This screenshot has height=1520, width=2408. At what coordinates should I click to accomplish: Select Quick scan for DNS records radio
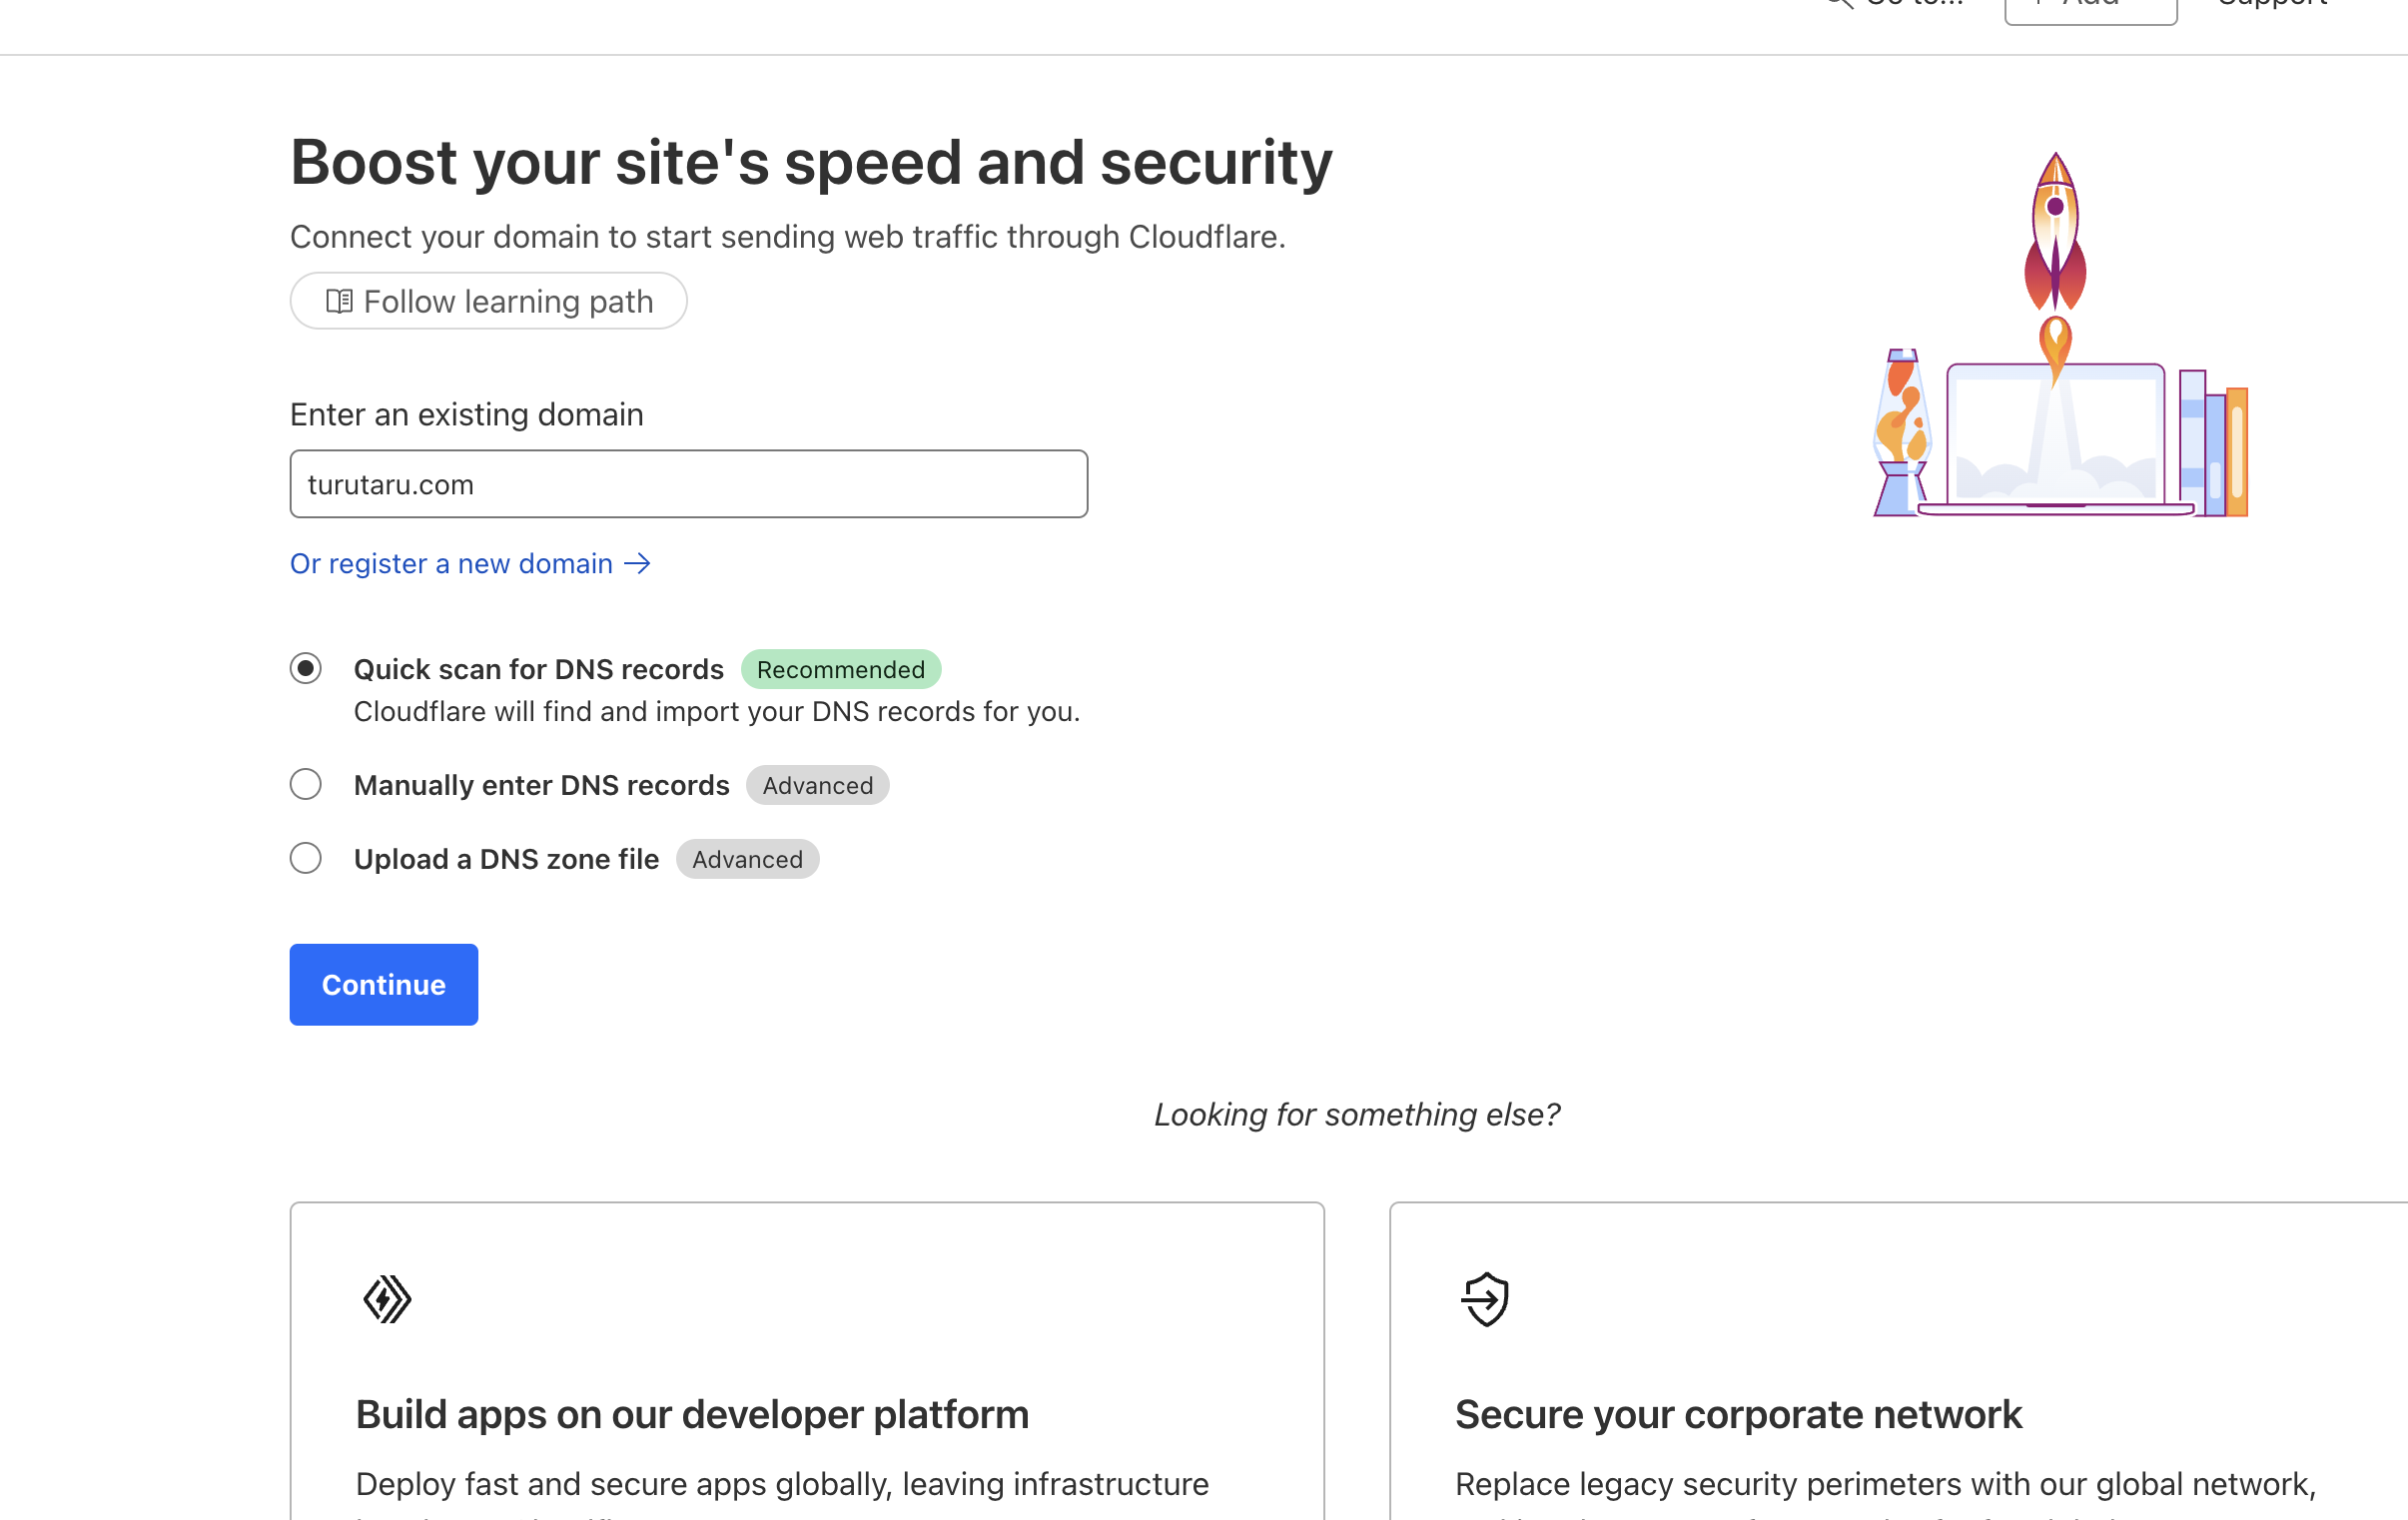(306, 668)
